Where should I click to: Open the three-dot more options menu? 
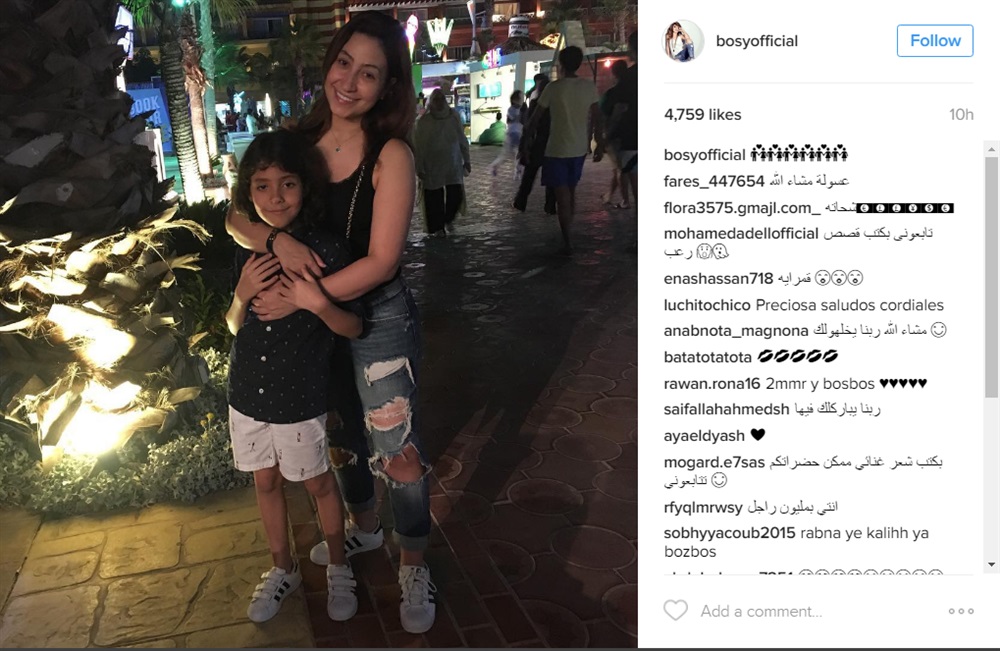coord(960,611)
